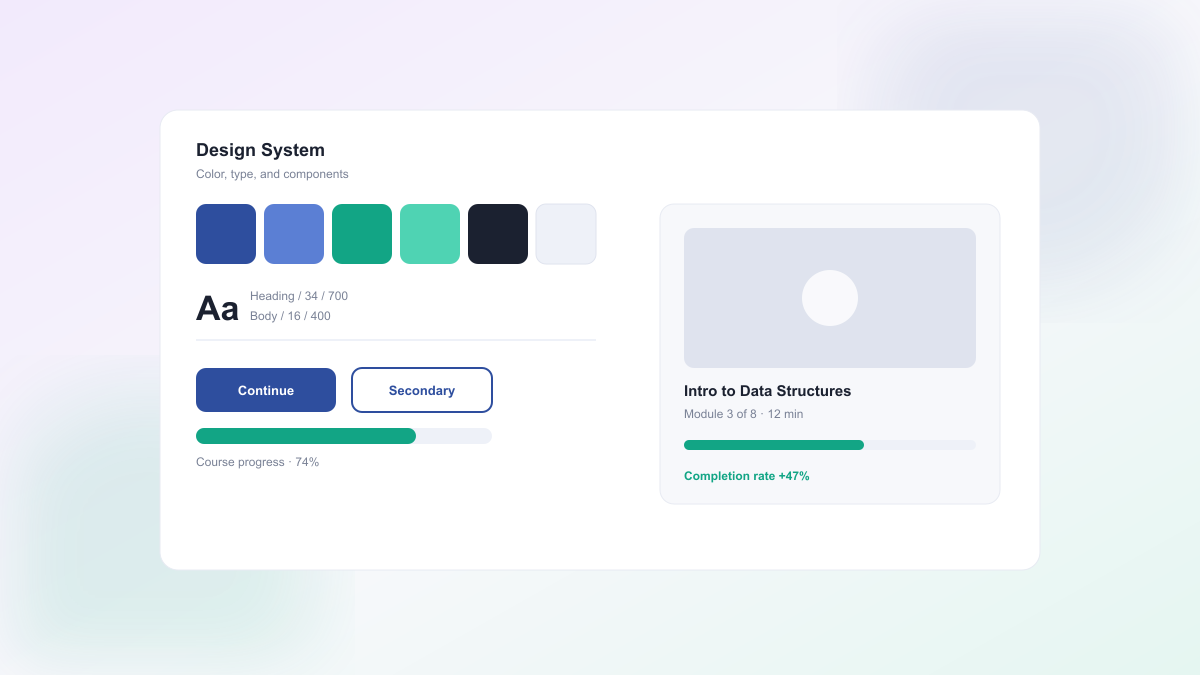The image size is (1200, 675).
Task: Click the 'Body / 16 / 400' spec text
Action: coord(290,316)
